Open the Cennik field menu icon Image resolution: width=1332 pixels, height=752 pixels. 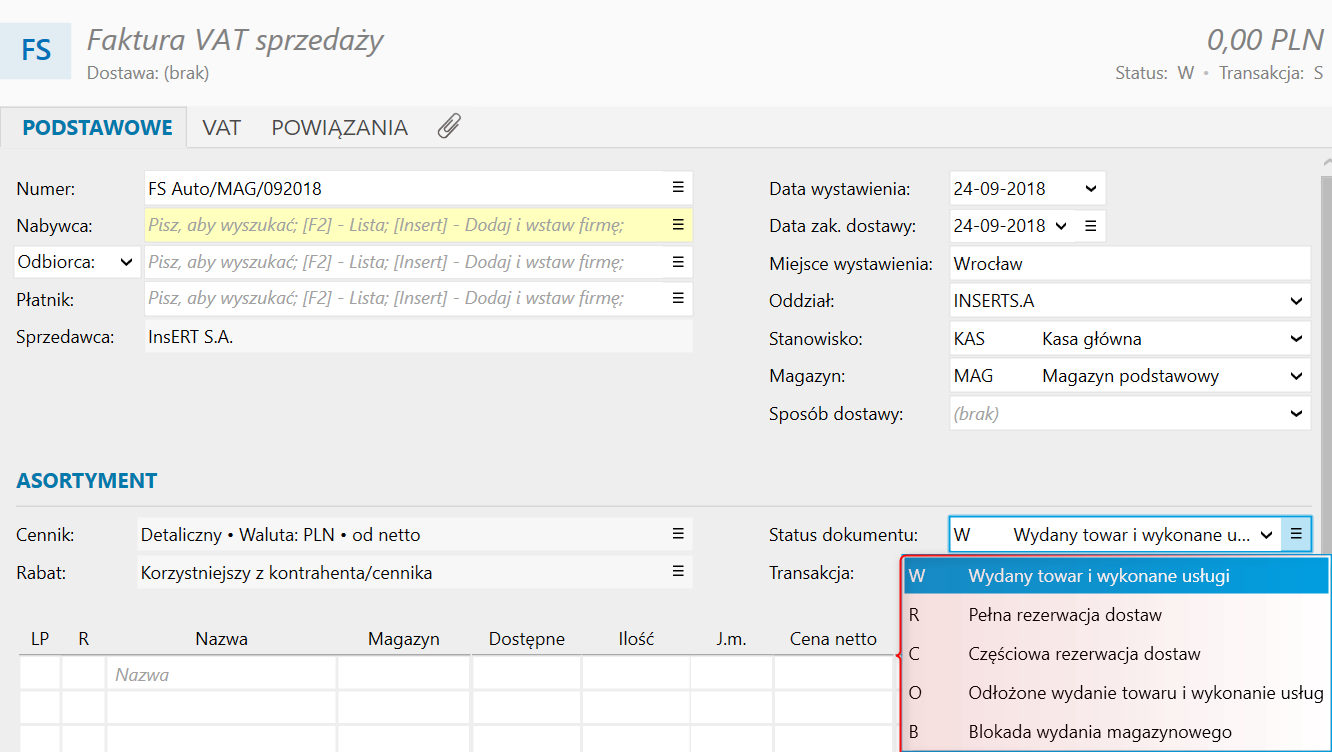pos(677,534)
